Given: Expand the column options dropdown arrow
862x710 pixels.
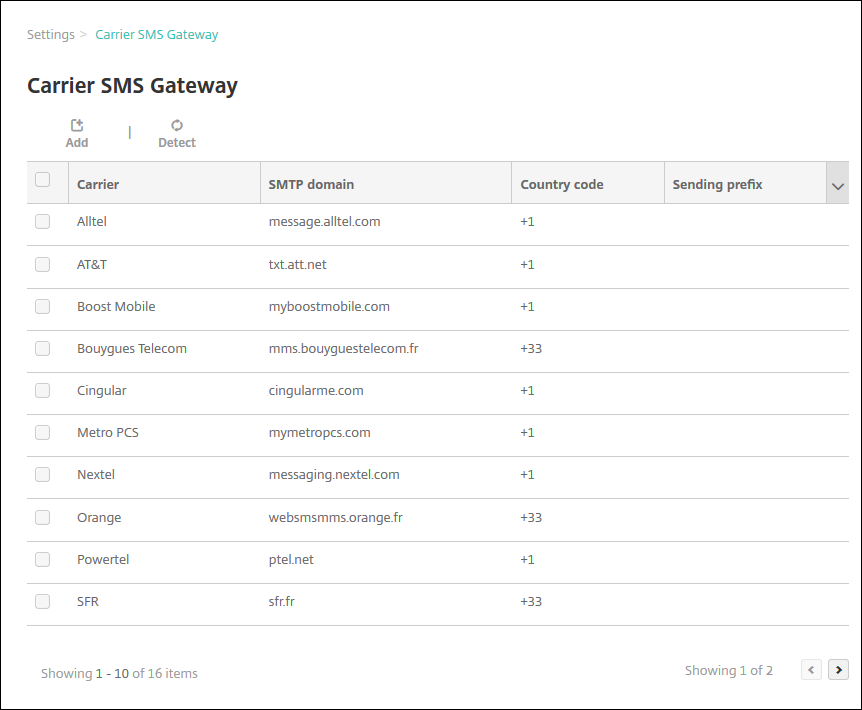Looking at the screenshot, I should coord(838,186).
